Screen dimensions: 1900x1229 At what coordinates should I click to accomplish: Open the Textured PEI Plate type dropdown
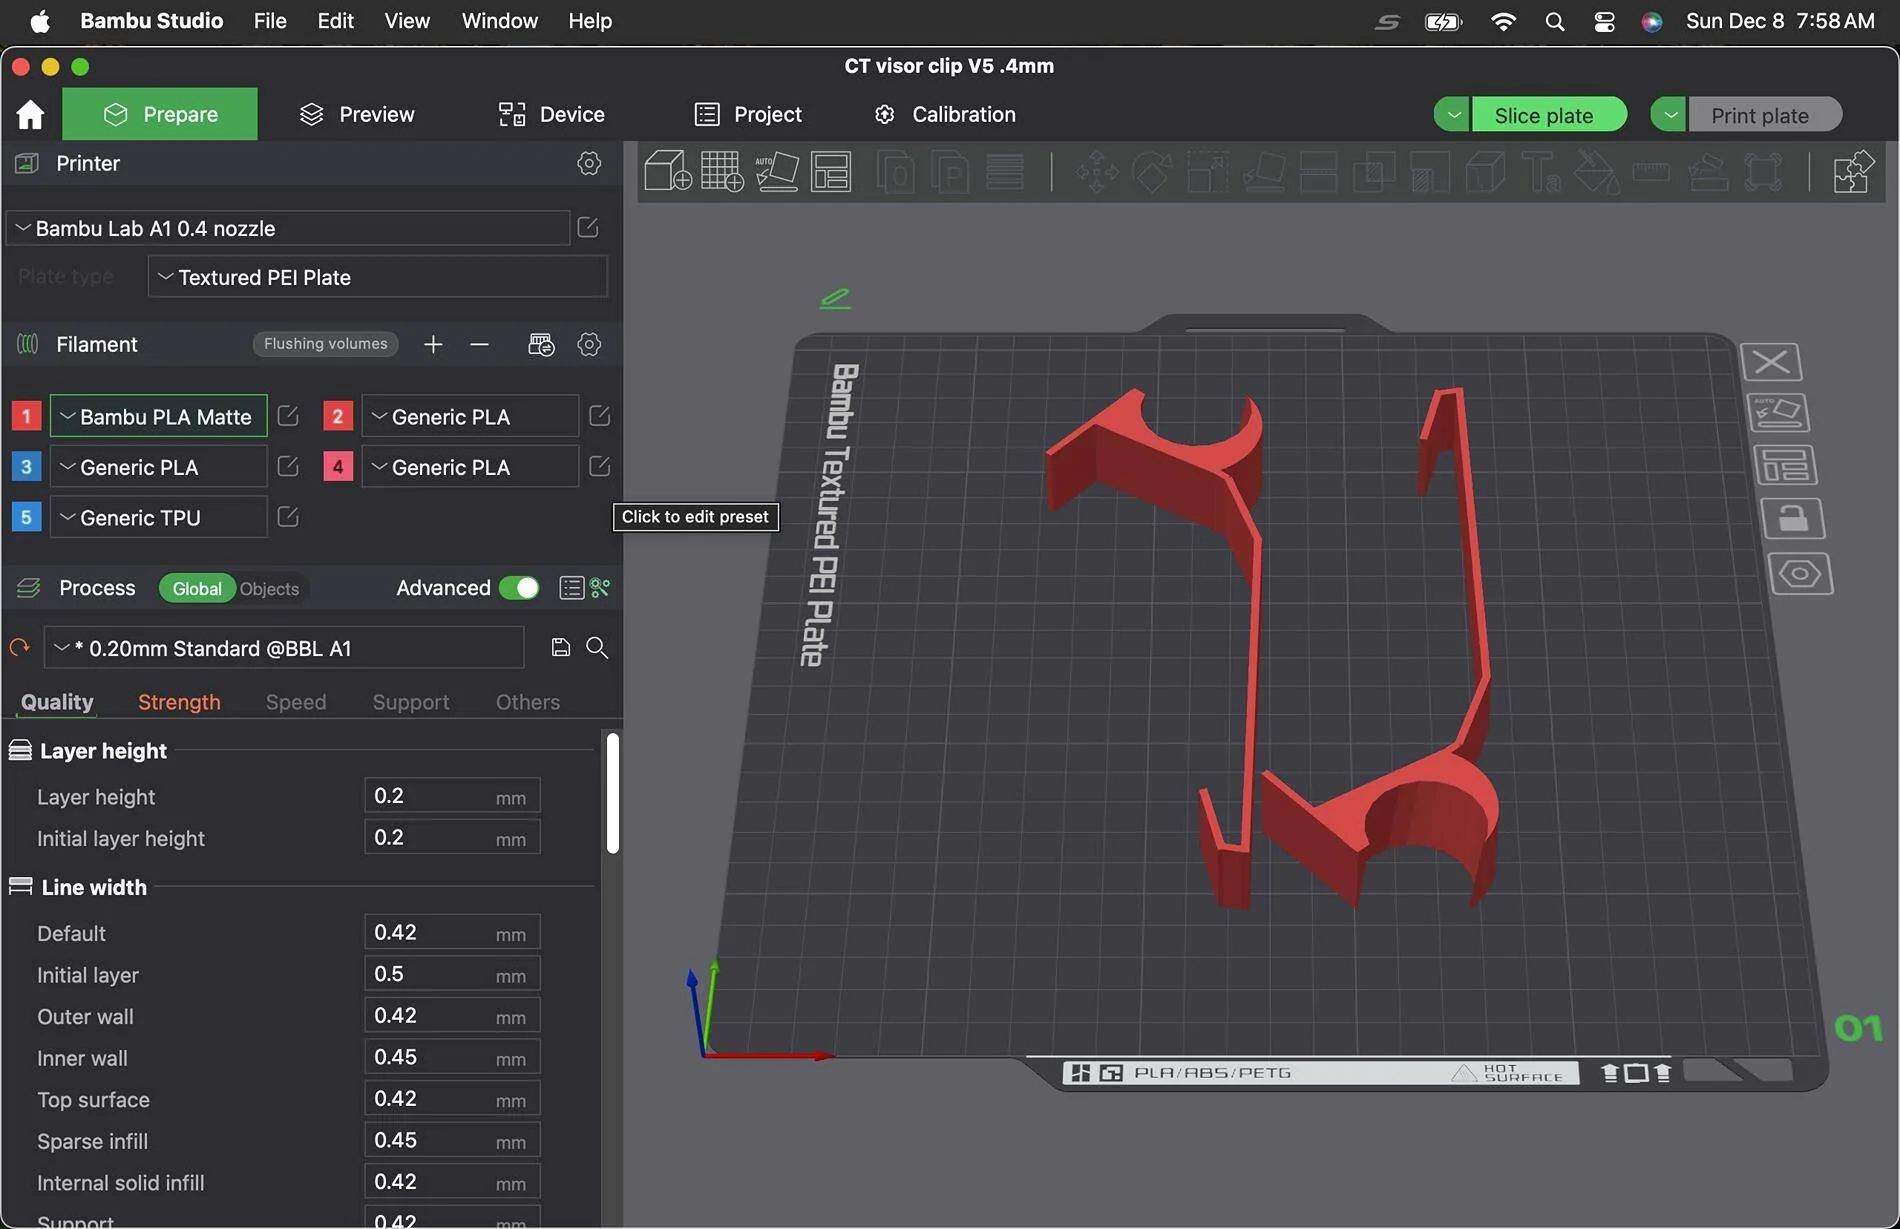pos(377,277)
